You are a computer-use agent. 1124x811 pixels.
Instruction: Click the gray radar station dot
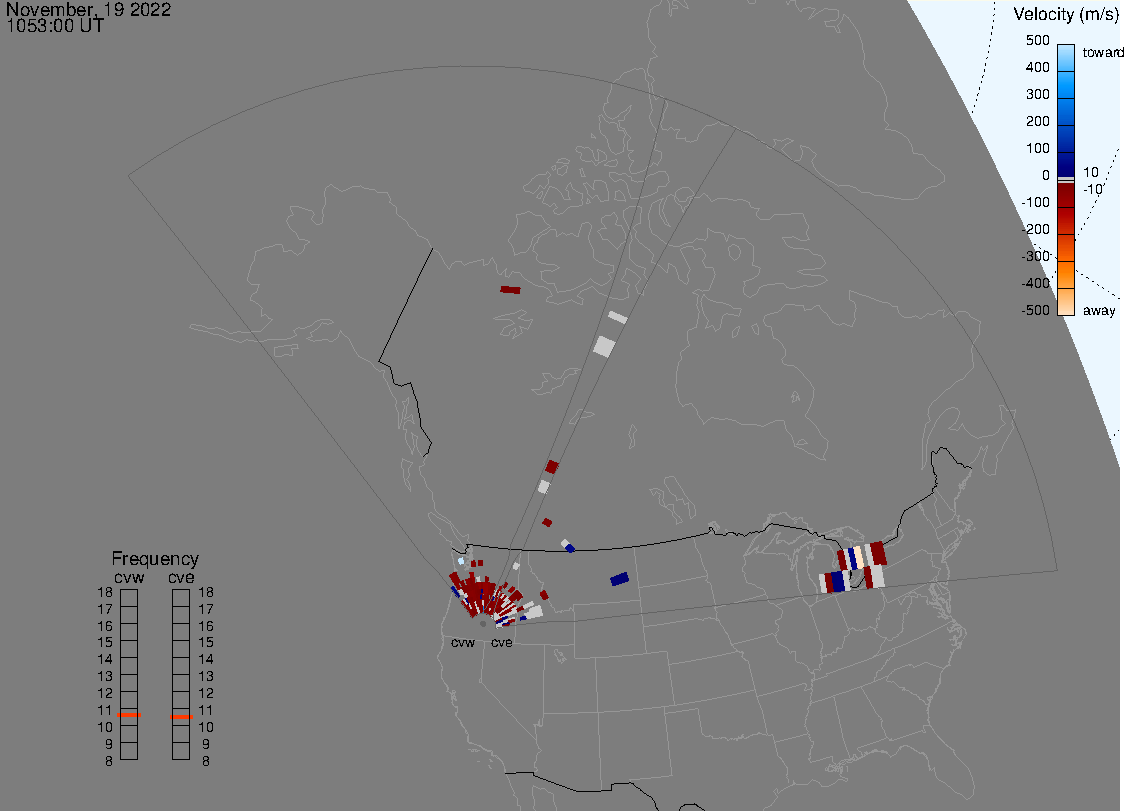click(x=483, y=623)
